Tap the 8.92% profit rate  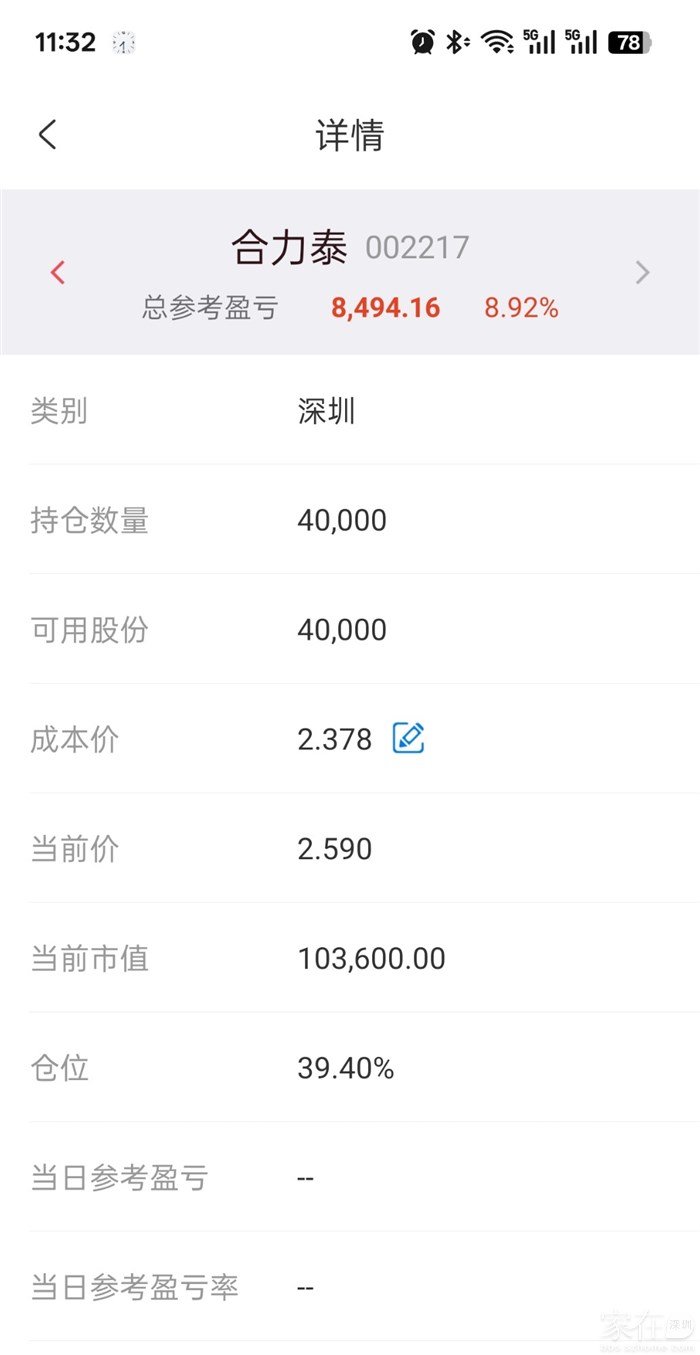tap(521, 308)
